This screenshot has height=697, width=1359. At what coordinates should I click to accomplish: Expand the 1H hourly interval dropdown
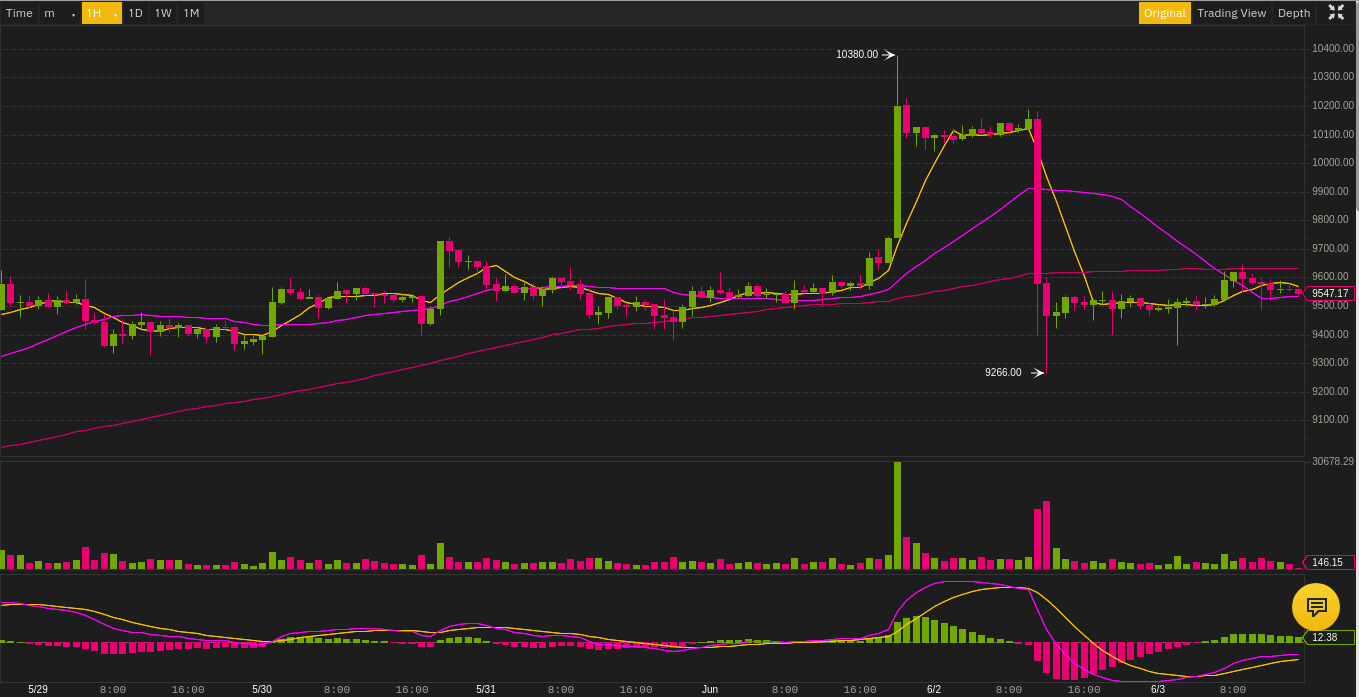[x=101, y=13]
